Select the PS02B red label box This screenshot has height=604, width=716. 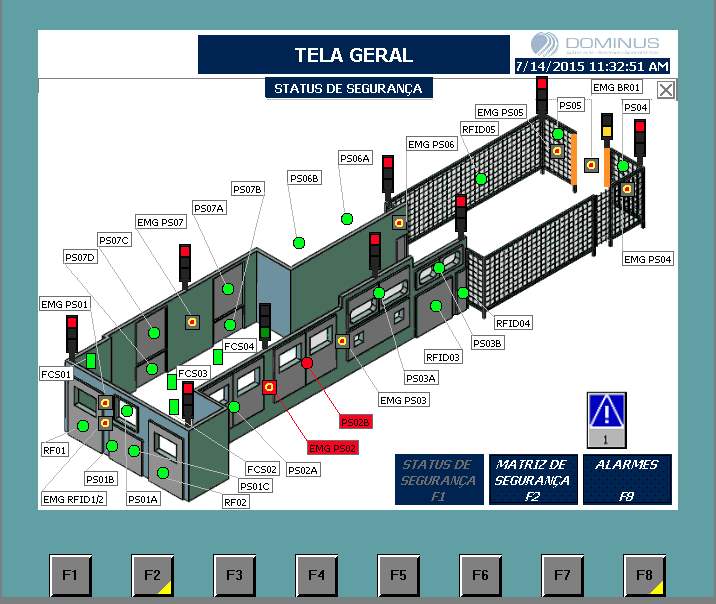(356, 422)
